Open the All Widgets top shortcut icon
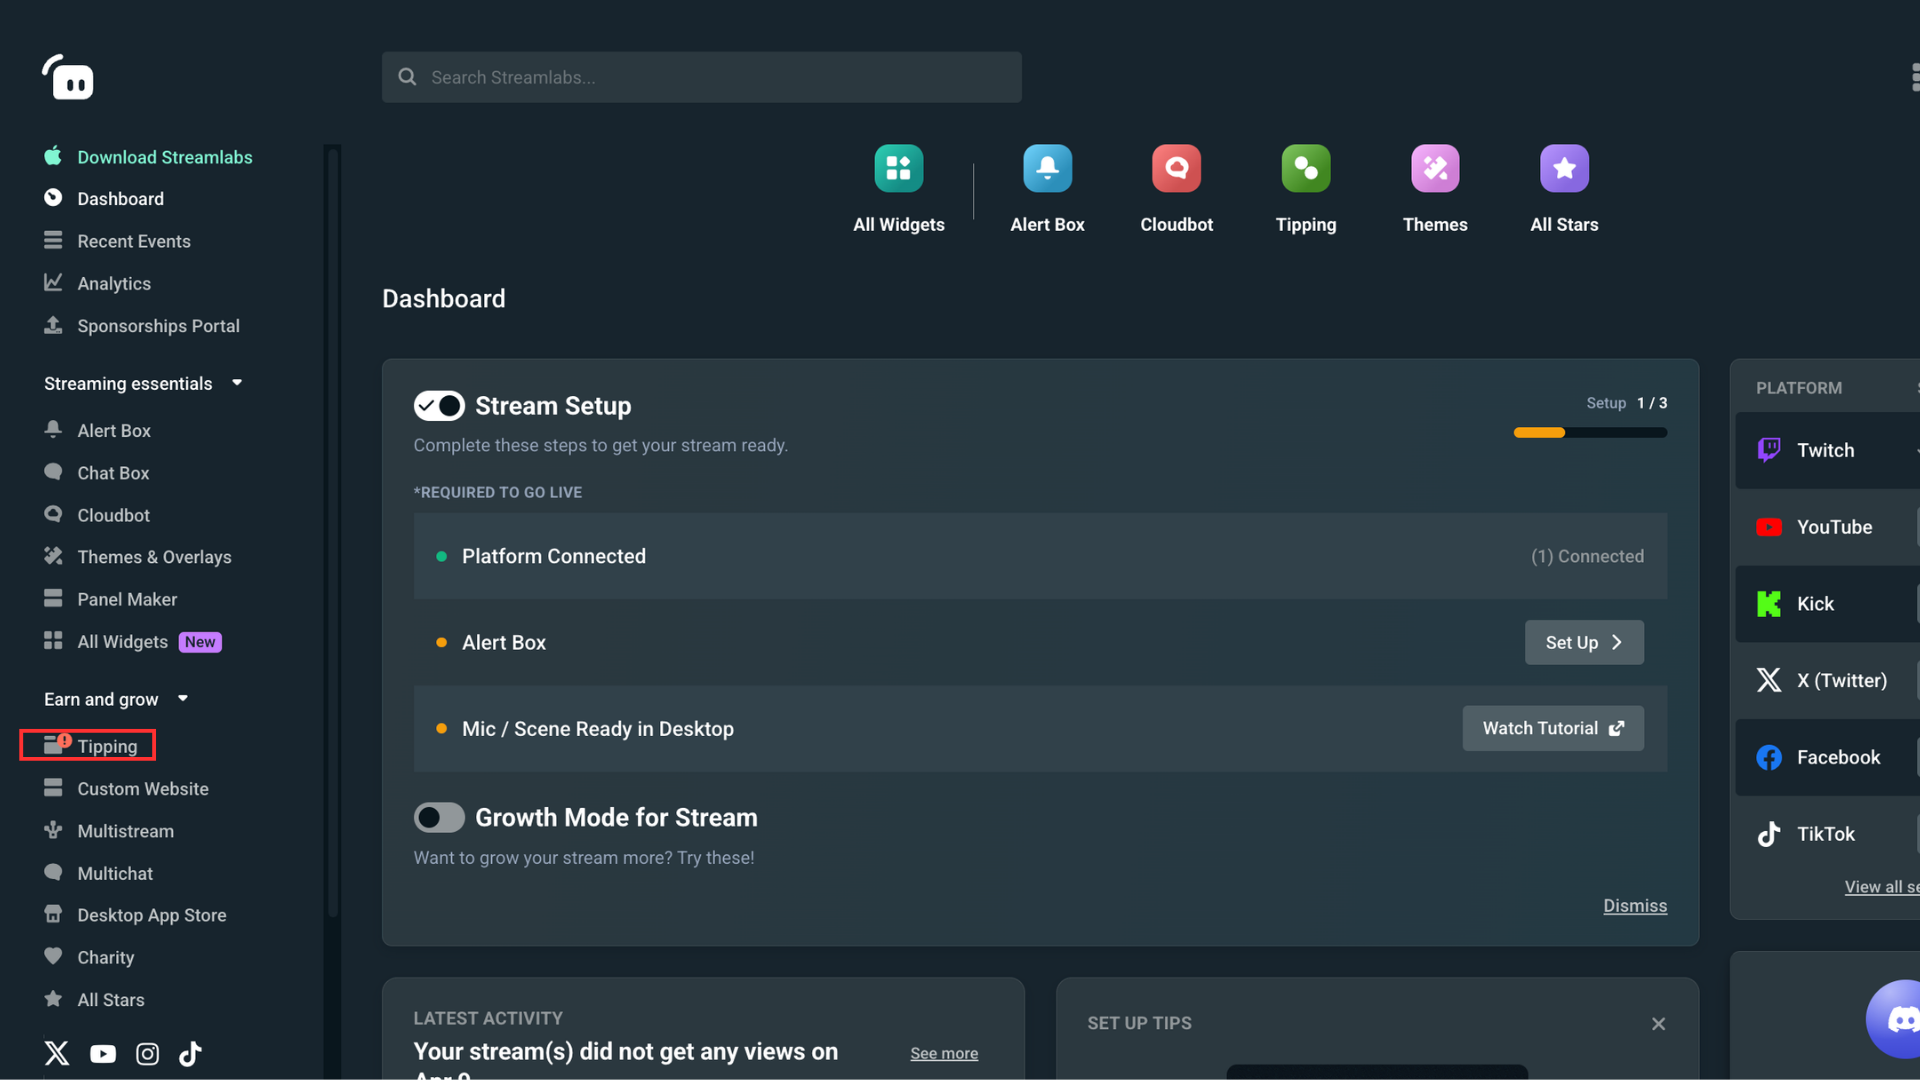The image size is (1920, 1080). click(x=898, y=168)
